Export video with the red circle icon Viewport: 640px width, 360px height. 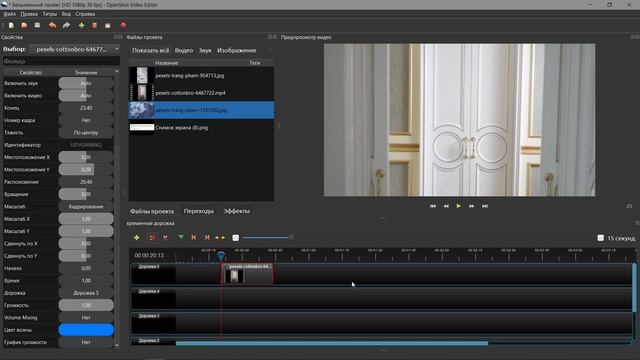(123, 25)
